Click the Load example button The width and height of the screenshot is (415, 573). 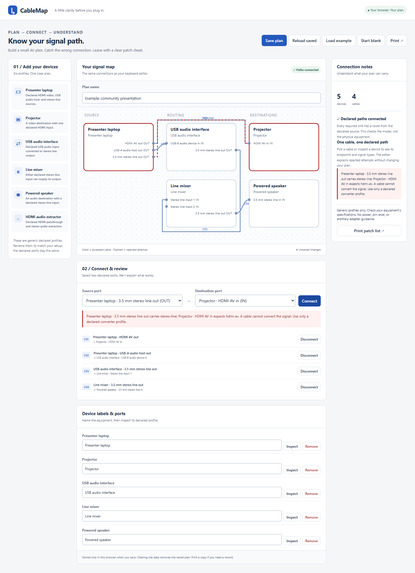click(339, 41)
